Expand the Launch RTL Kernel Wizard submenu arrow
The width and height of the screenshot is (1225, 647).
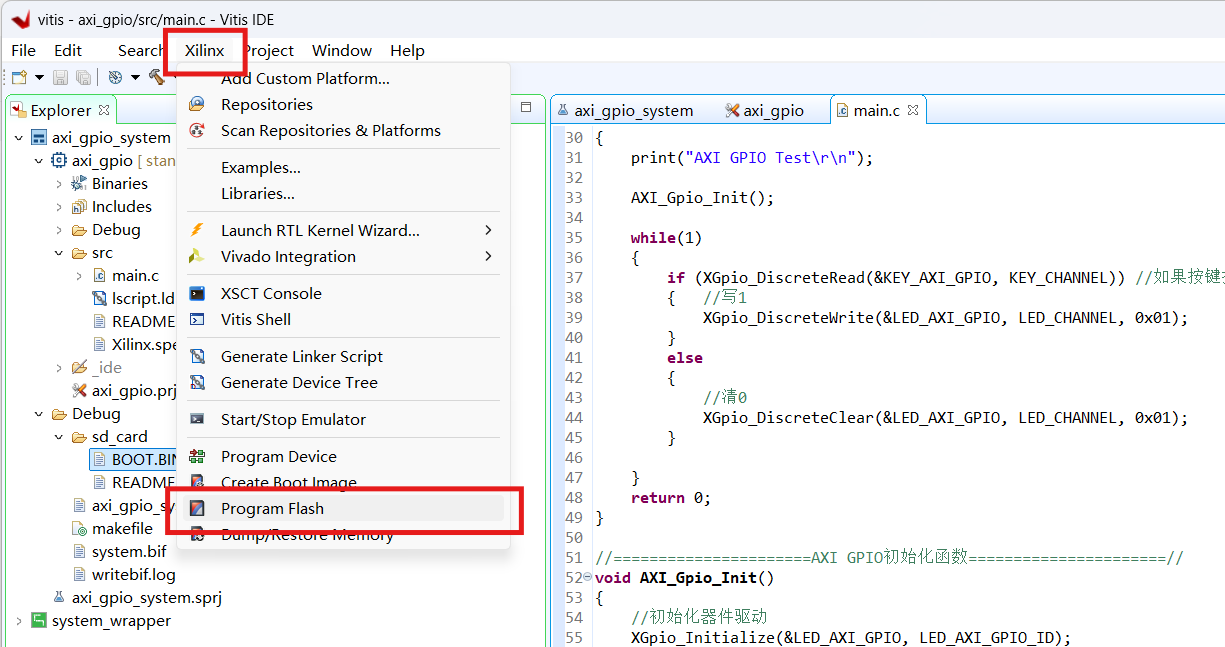(x=488, y=230)
